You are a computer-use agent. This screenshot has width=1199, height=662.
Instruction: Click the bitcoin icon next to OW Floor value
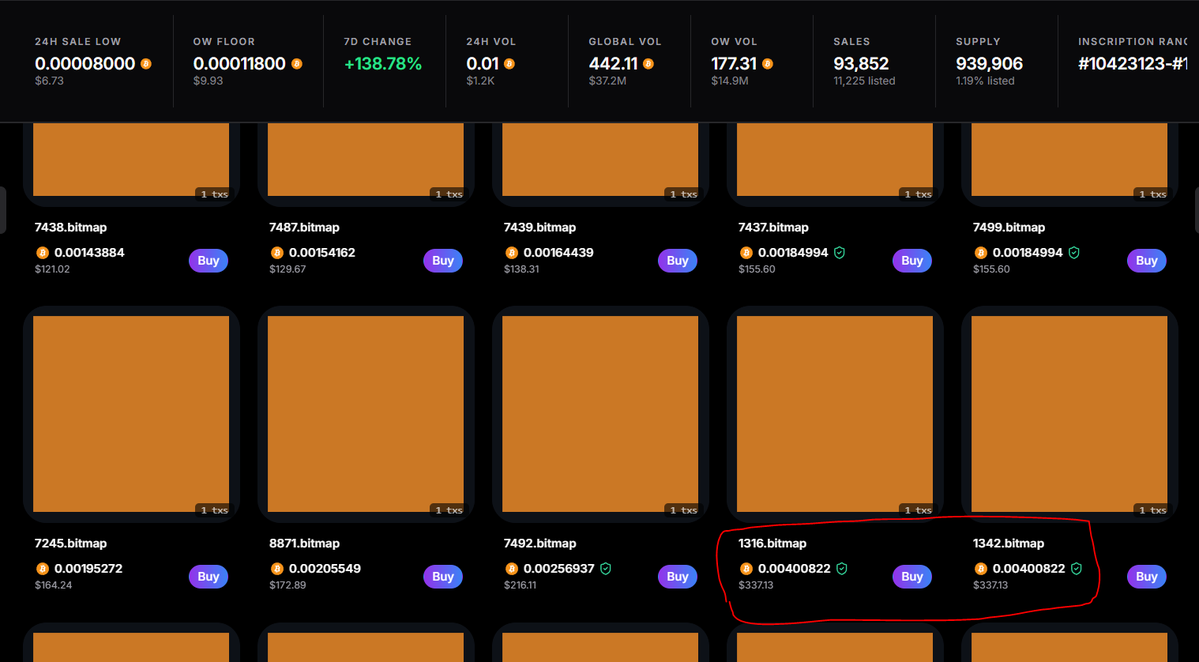pyautogui.click(x=297, y=64)
